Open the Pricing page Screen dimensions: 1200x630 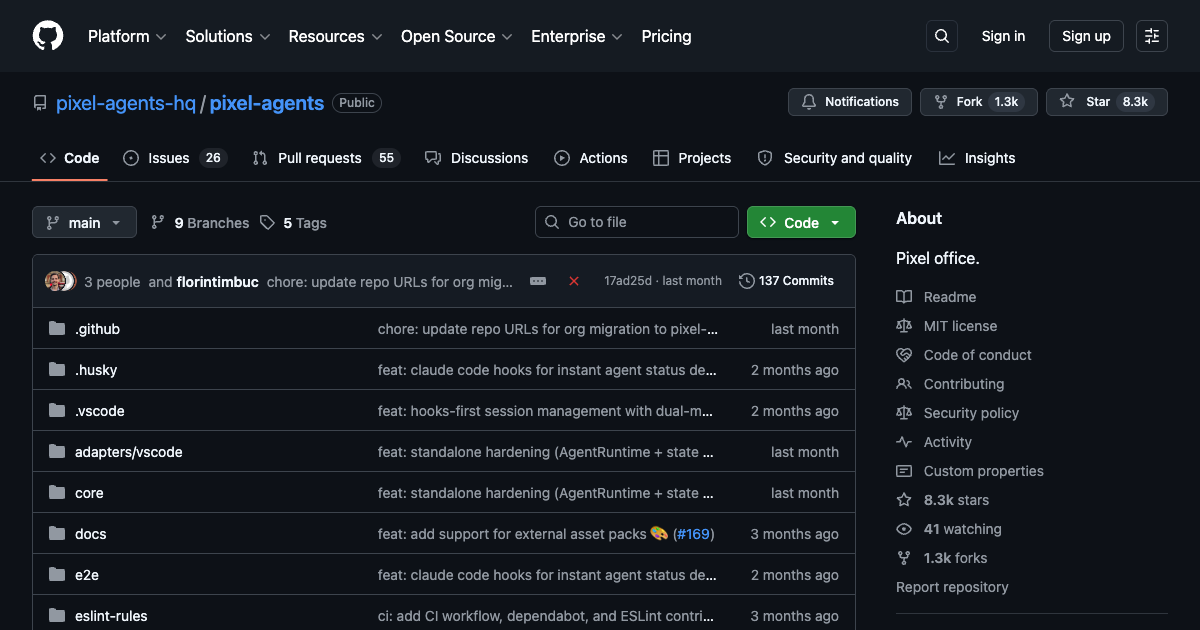coord(666,36)
